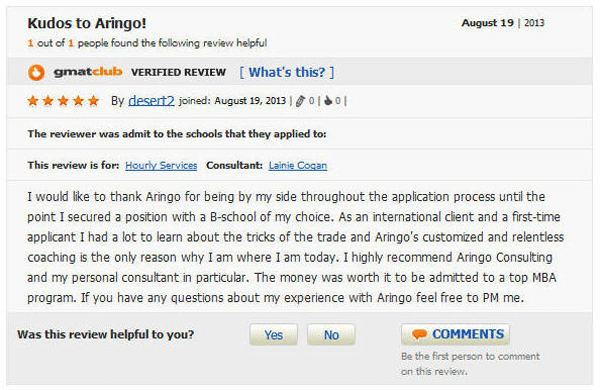Click the orange GMAT Club flame logo
The image size is (600, 390).
click(36, 72)
